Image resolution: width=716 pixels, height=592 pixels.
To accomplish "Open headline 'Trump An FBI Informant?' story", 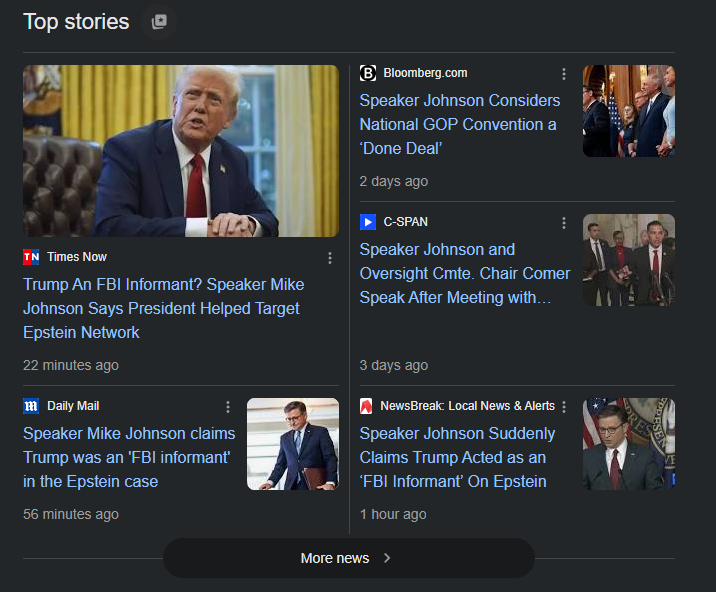I will click(163, 308).
